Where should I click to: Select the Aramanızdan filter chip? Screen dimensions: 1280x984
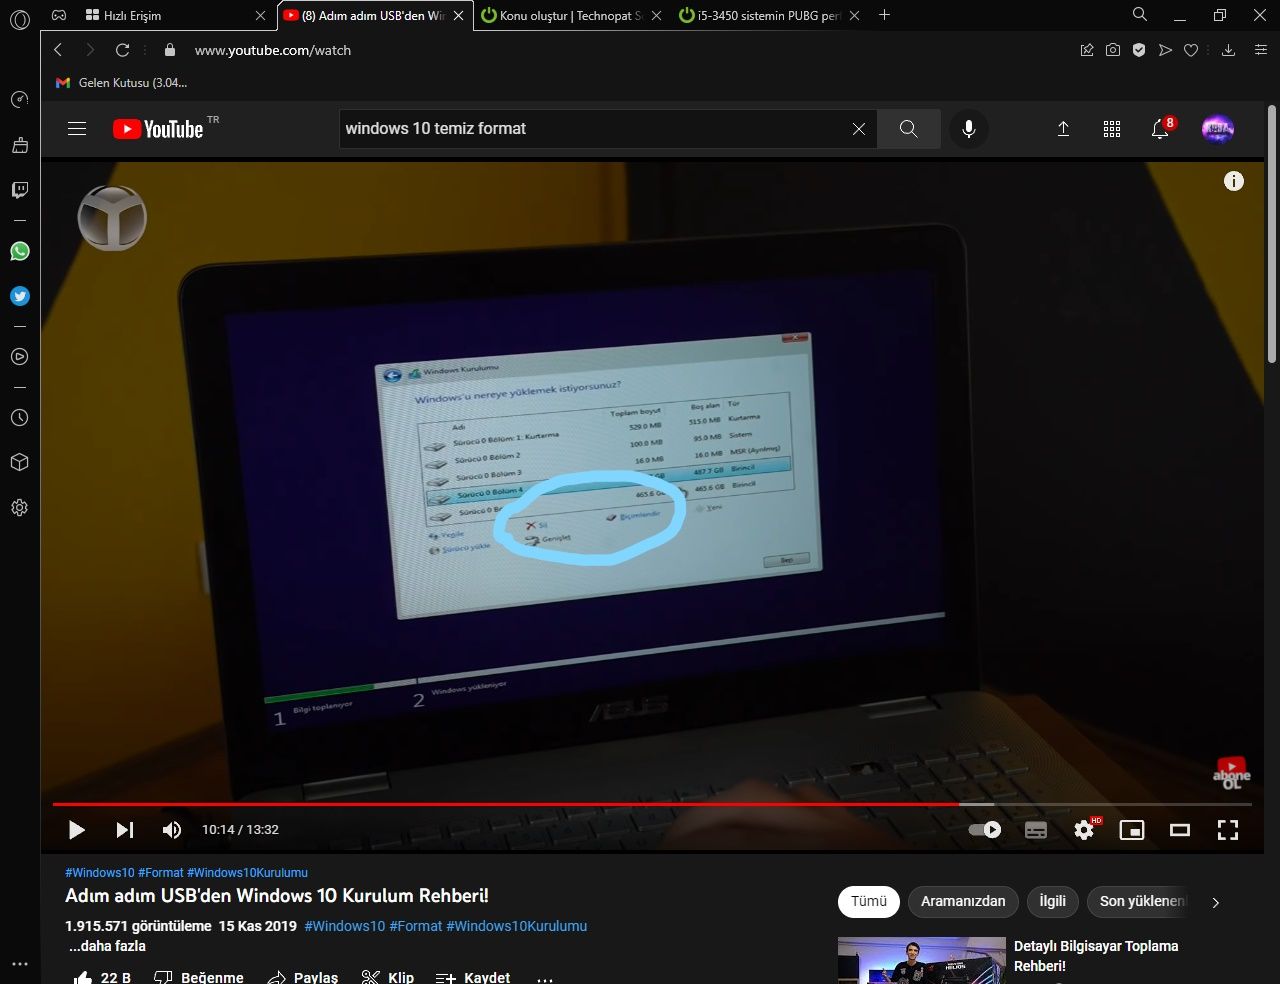(x=963, y=902)
